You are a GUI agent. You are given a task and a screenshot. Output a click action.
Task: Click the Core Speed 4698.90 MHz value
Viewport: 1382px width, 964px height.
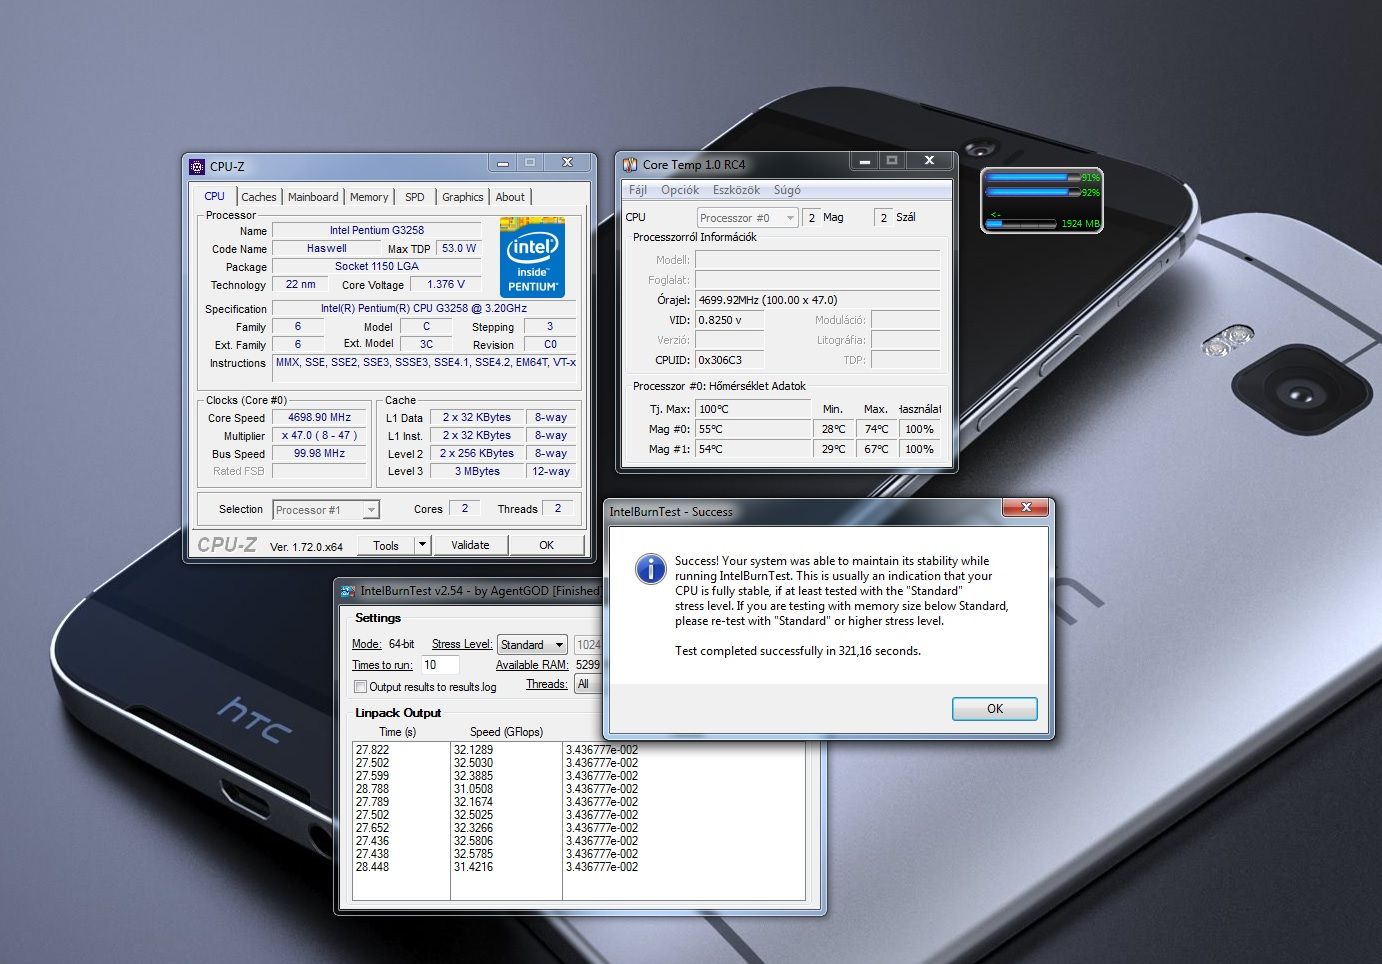pyautogui.click(x=320, y=417)
